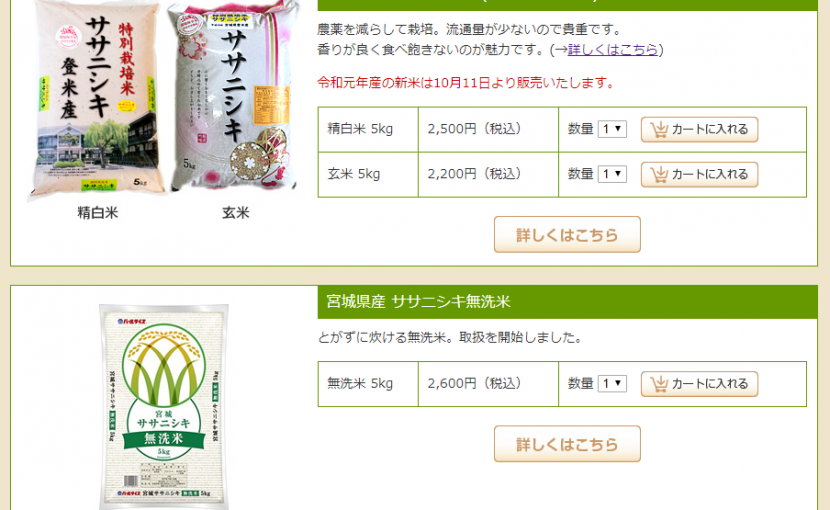Screen dimensions: 830x510
Task: Click 詳しくはこちら button under 無洗米 table
Action: [567, 444]
